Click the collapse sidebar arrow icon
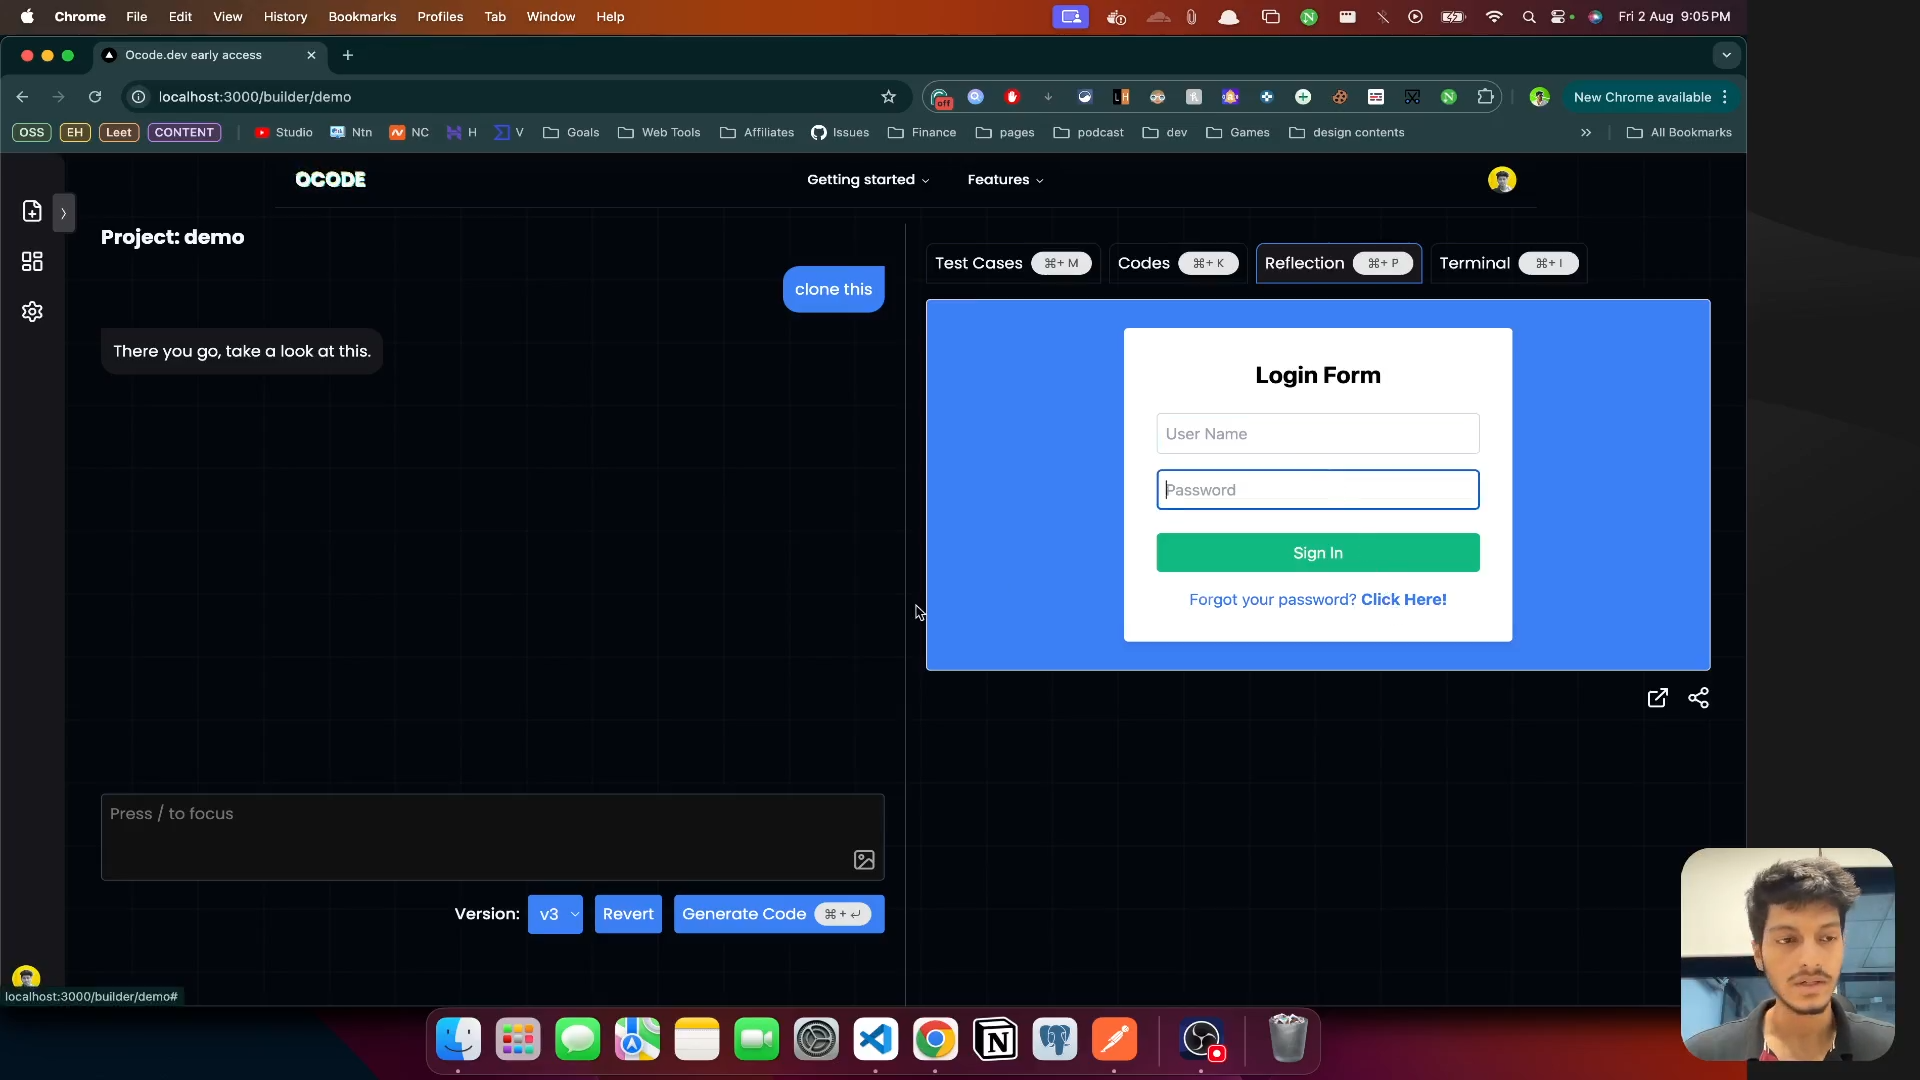The image size is (1920, 1080). [x=63, y=214]
